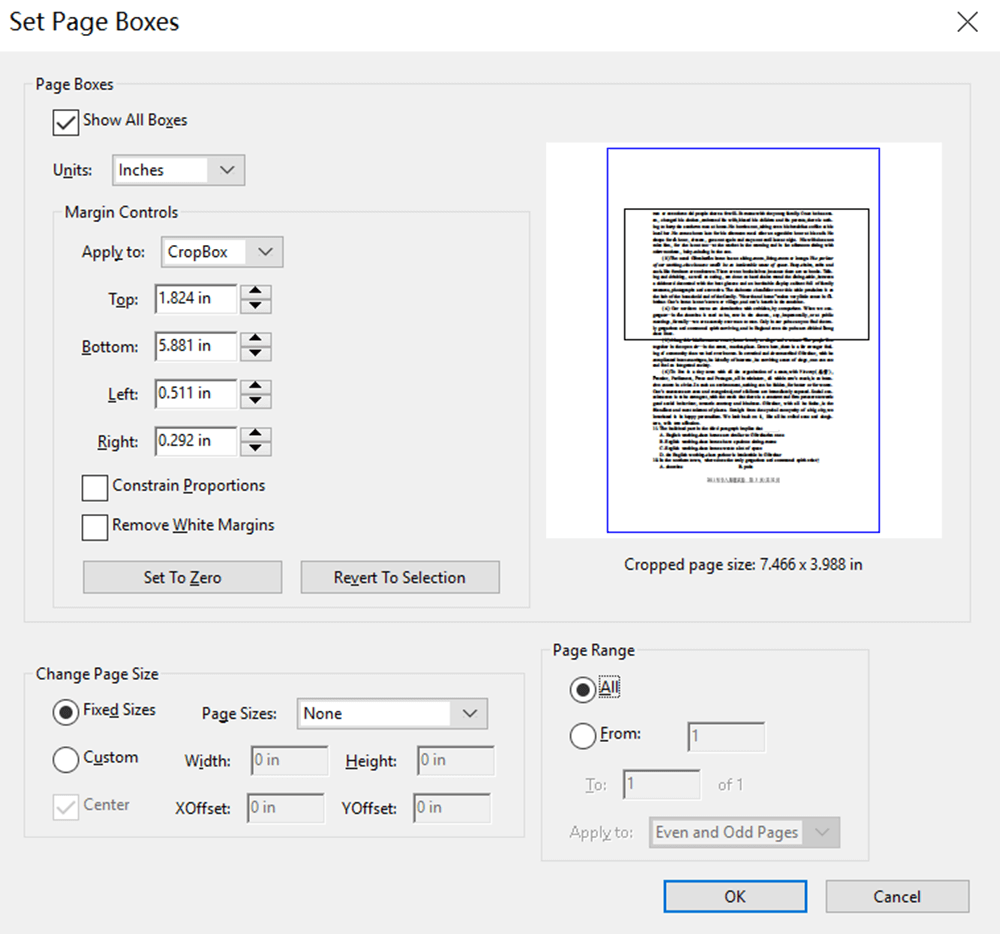Increase the Bottom margin with up arrow

coord(258,340)
